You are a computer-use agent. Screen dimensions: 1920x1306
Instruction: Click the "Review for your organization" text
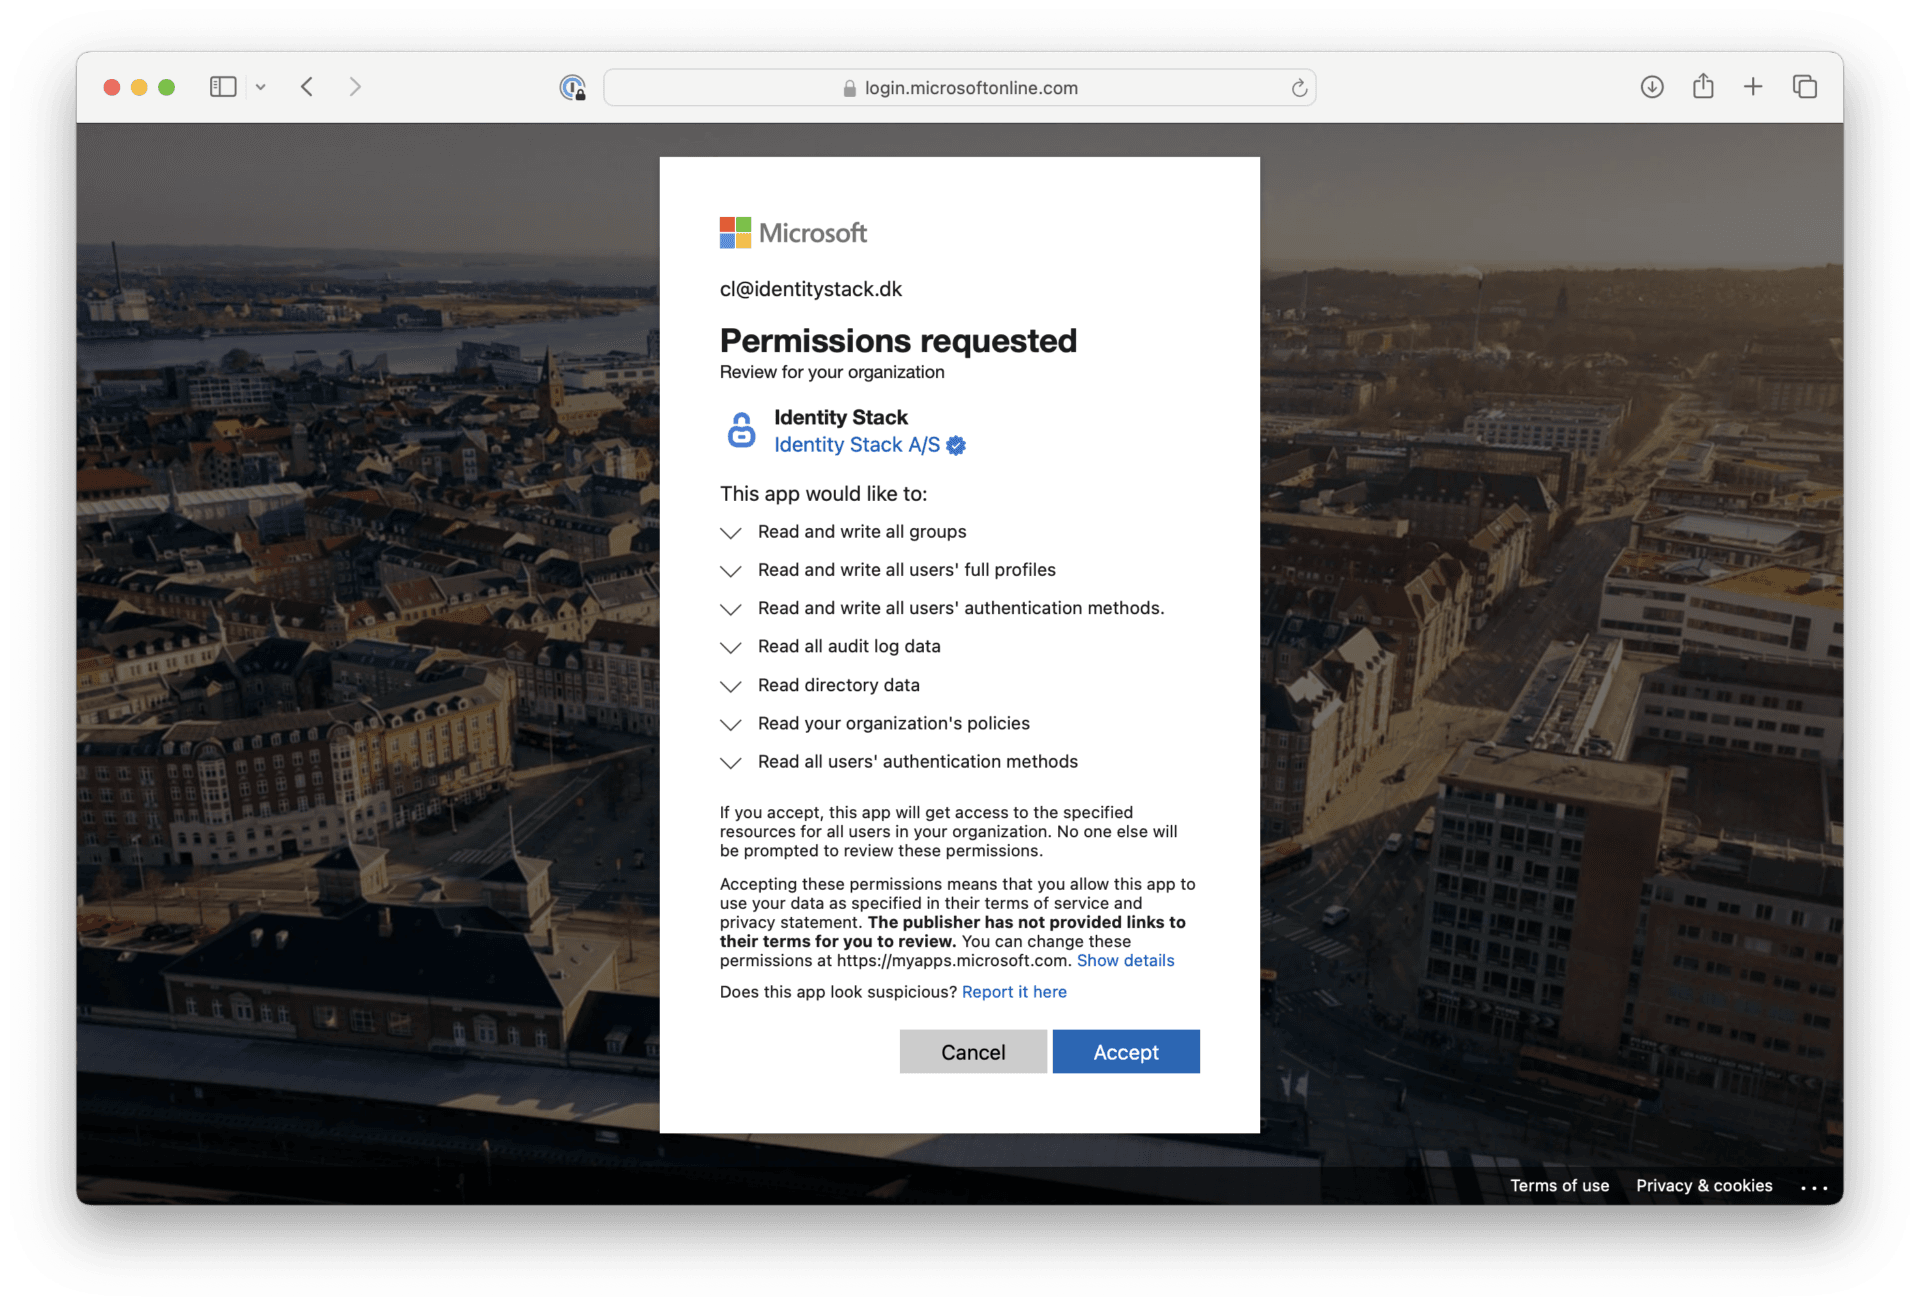[832, 372]
